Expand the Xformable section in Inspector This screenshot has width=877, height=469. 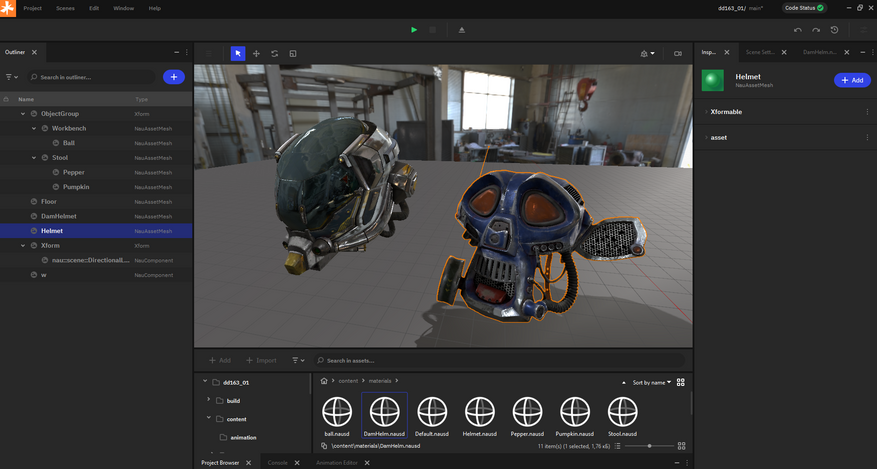[706, 112]
